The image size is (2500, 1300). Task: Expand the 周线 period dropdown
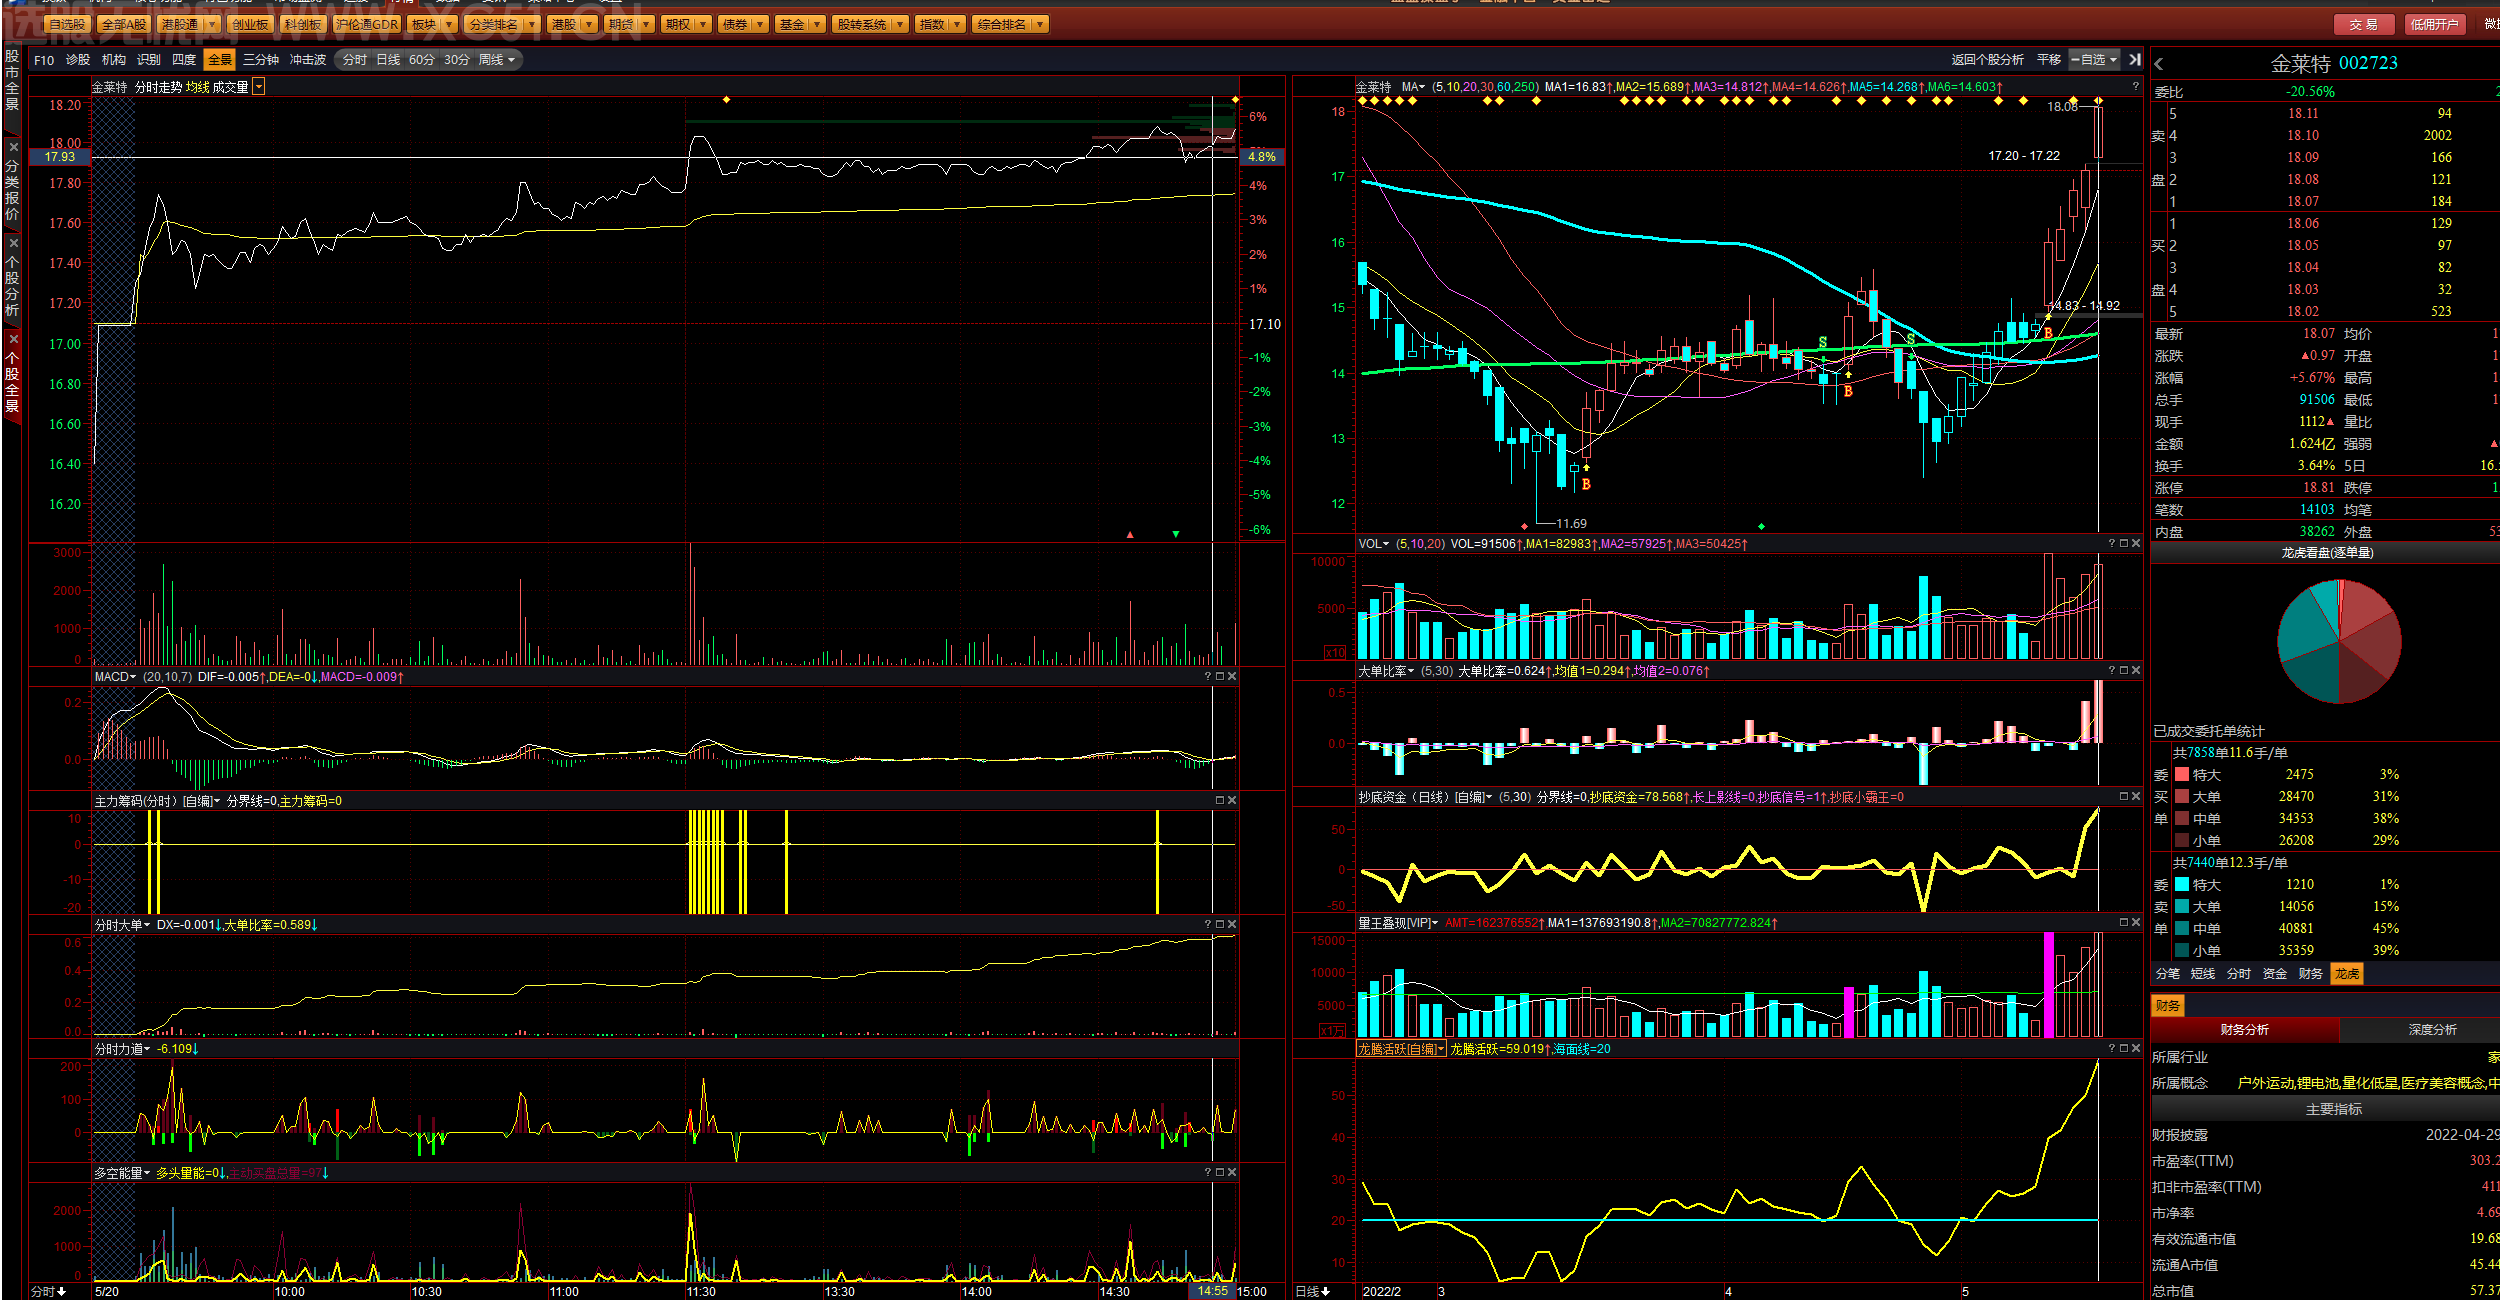point(511,60)
